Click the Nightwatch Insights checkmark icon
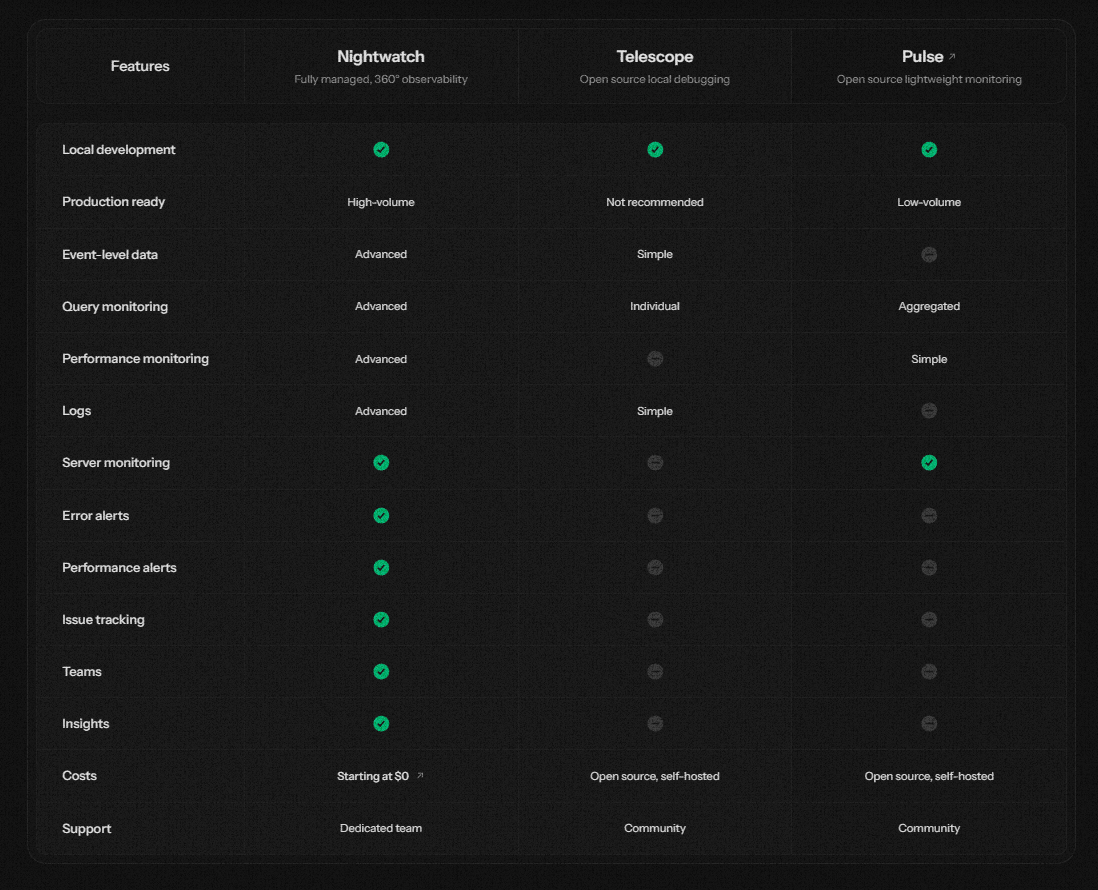The height and width of the screenshot is (890, 1098). click(x=381, y=724)
